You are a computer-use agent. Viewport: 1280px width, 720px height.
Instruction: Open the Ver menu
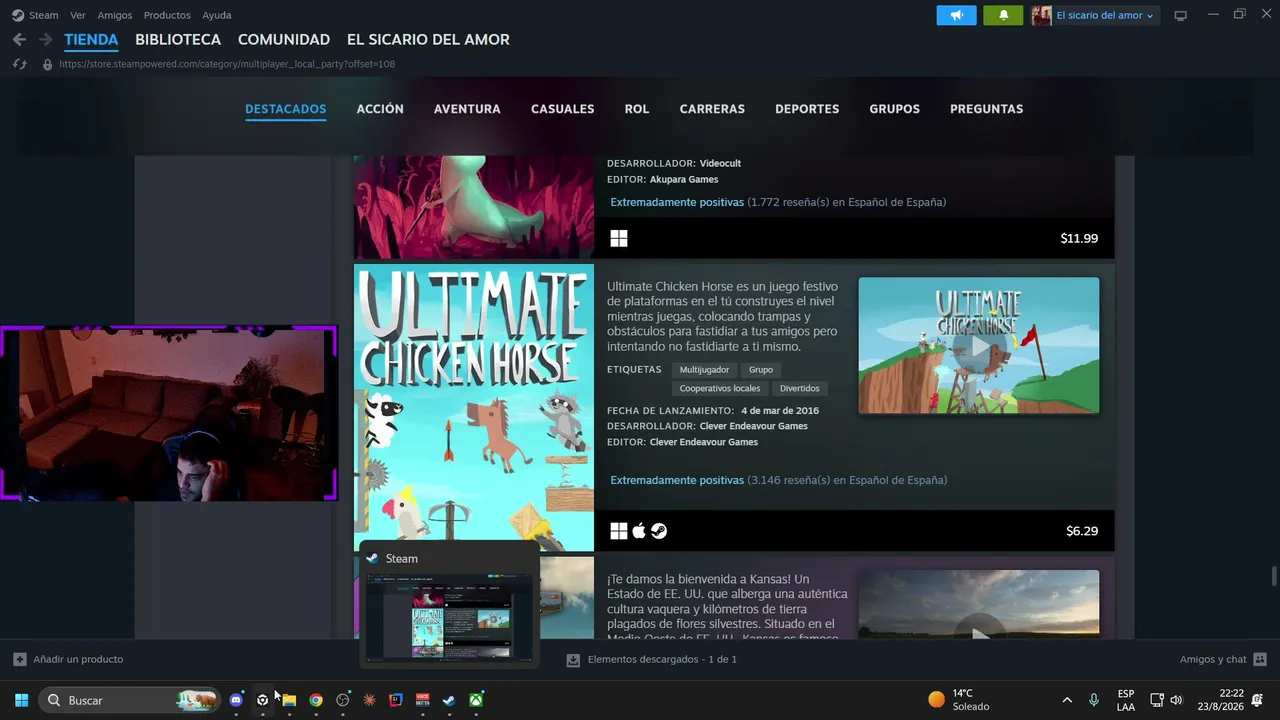pos(78,15)
